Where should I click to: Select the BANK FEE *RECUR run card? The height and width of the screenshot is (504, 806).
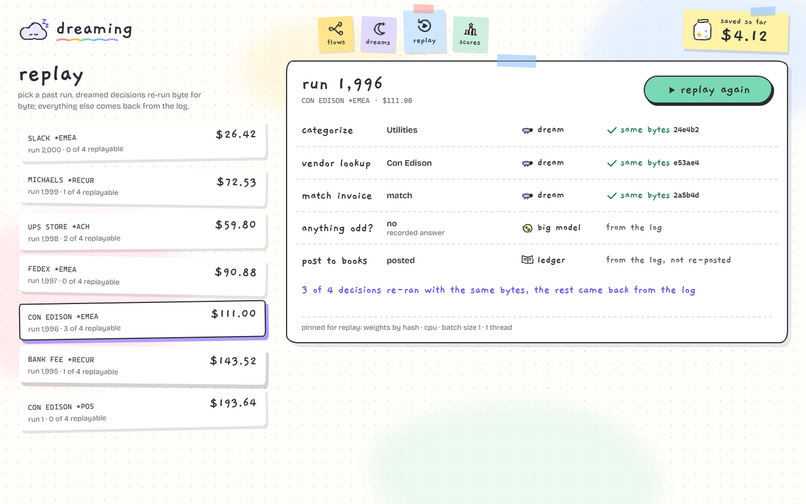click(x=142, y=365)
